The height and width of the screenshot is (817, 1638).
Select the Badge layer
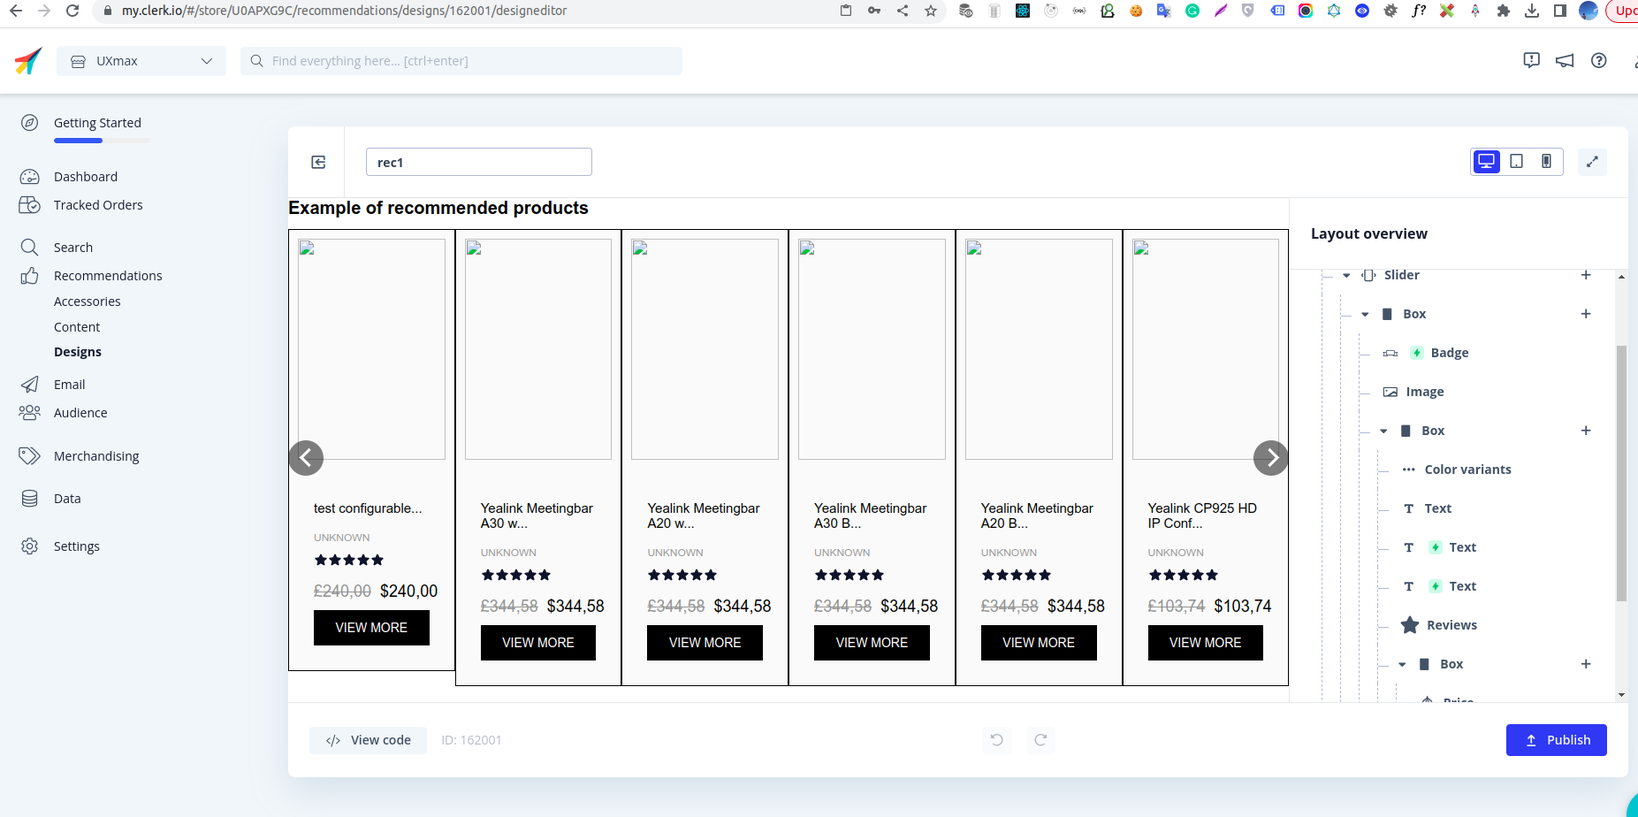(1449, 353)
